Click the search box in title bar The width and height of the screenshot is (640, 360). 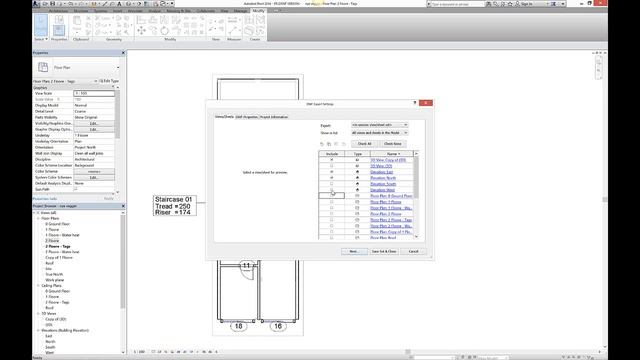(457, 4)
